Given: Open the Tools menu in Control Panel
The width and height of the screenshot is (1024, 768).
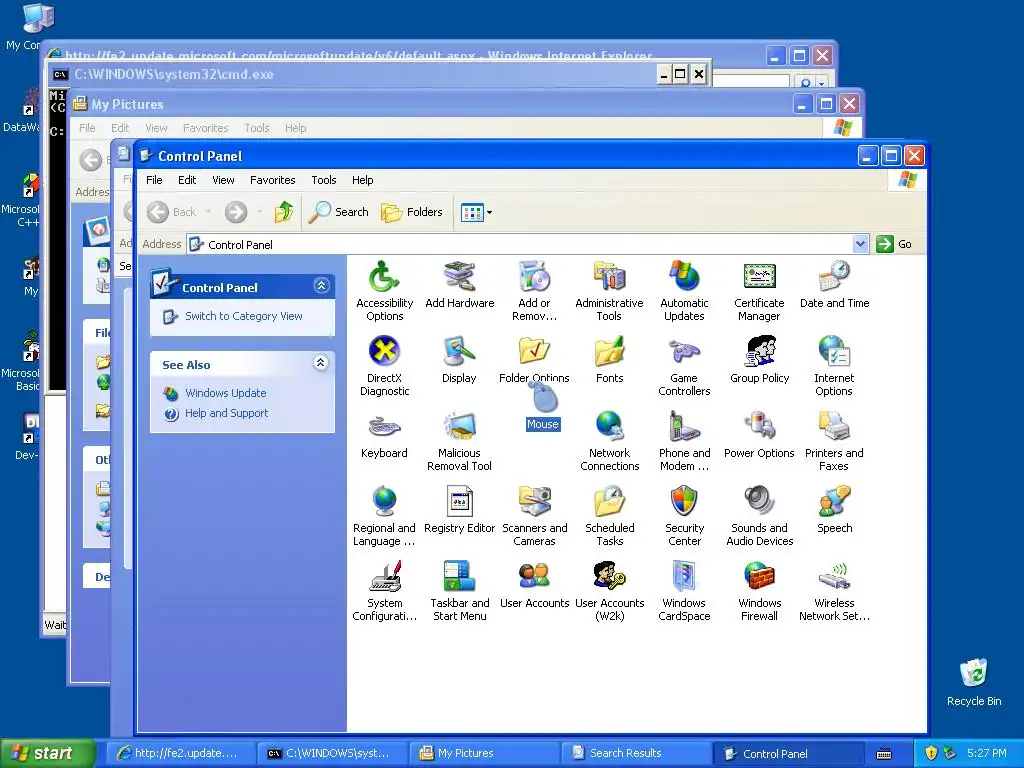Looking at the screenshot, I should point(323,180).
